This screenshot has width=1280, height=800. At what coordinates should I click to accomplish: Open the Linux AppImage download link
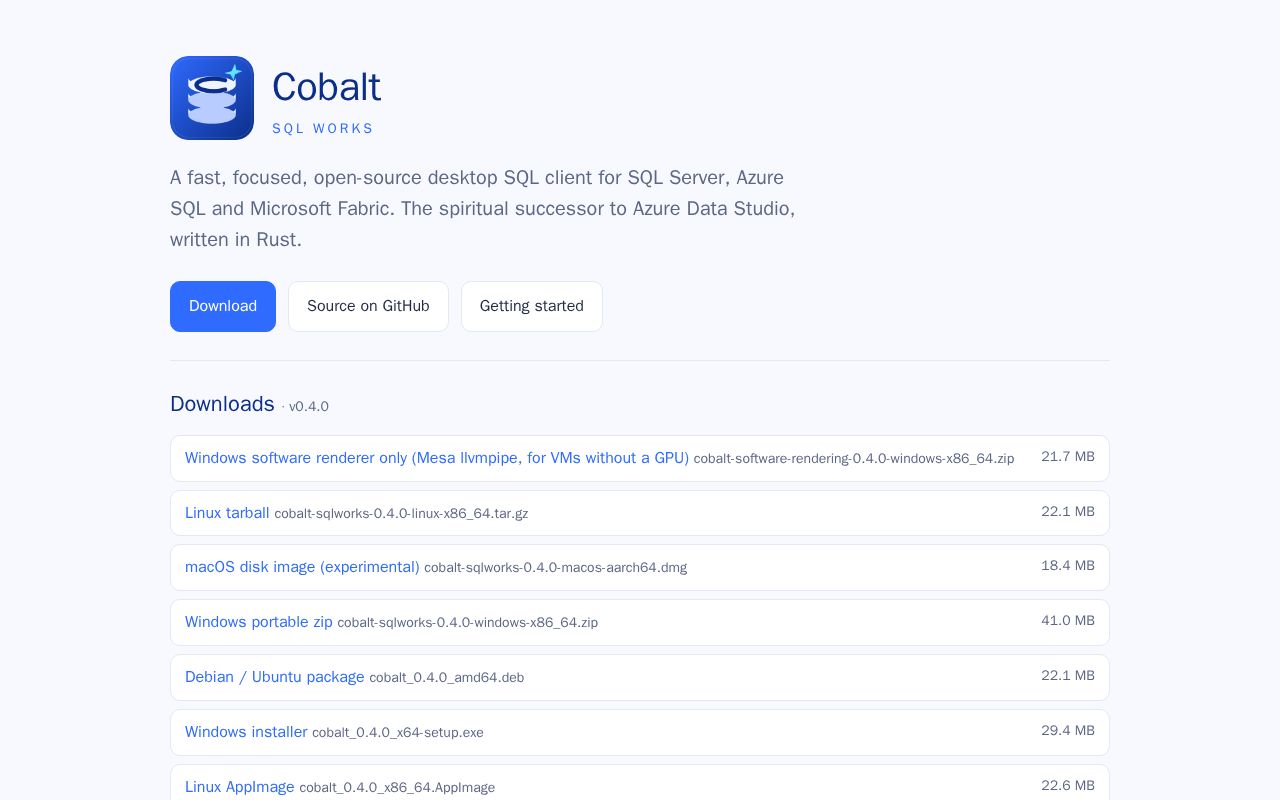click(240, 787)
